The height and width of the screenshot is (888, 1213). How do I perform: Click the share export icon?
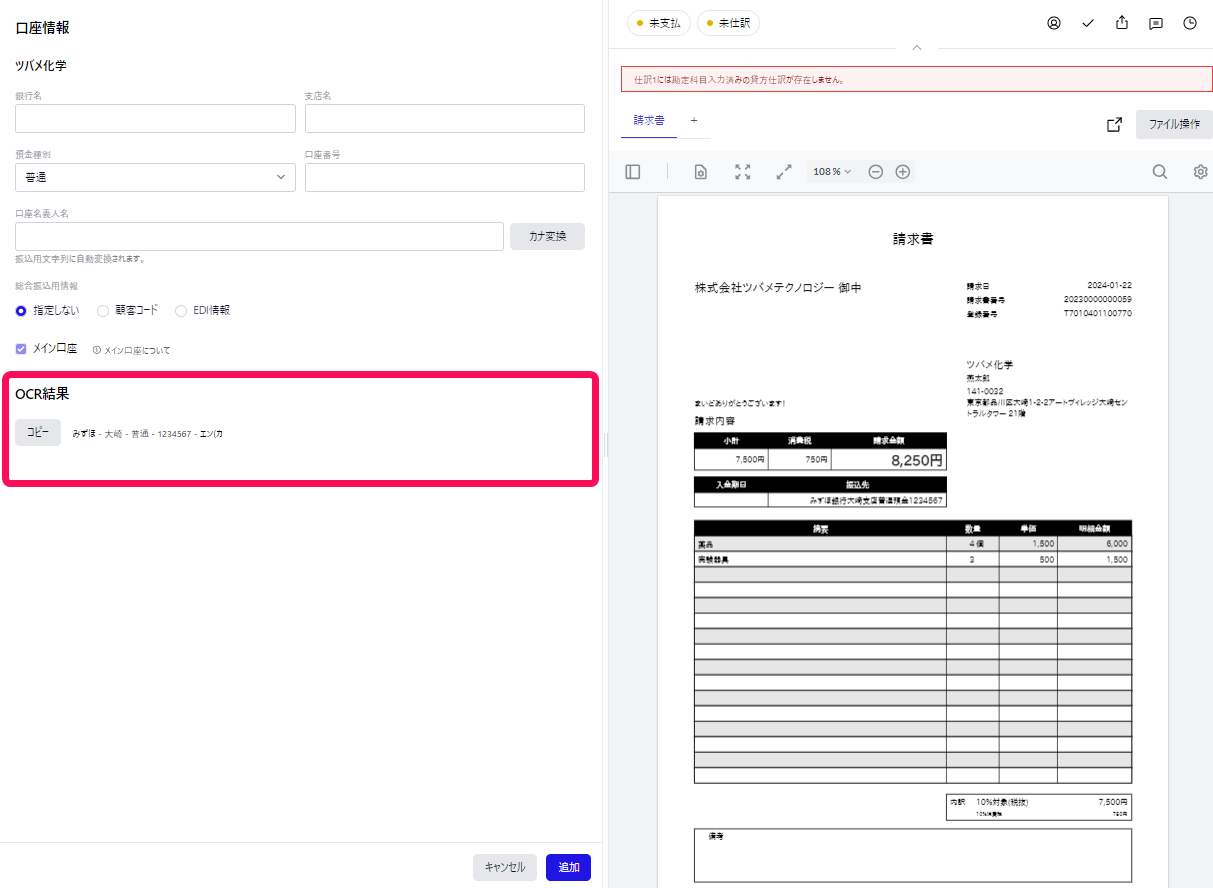pyautogui.click(x=1122, y=23)
